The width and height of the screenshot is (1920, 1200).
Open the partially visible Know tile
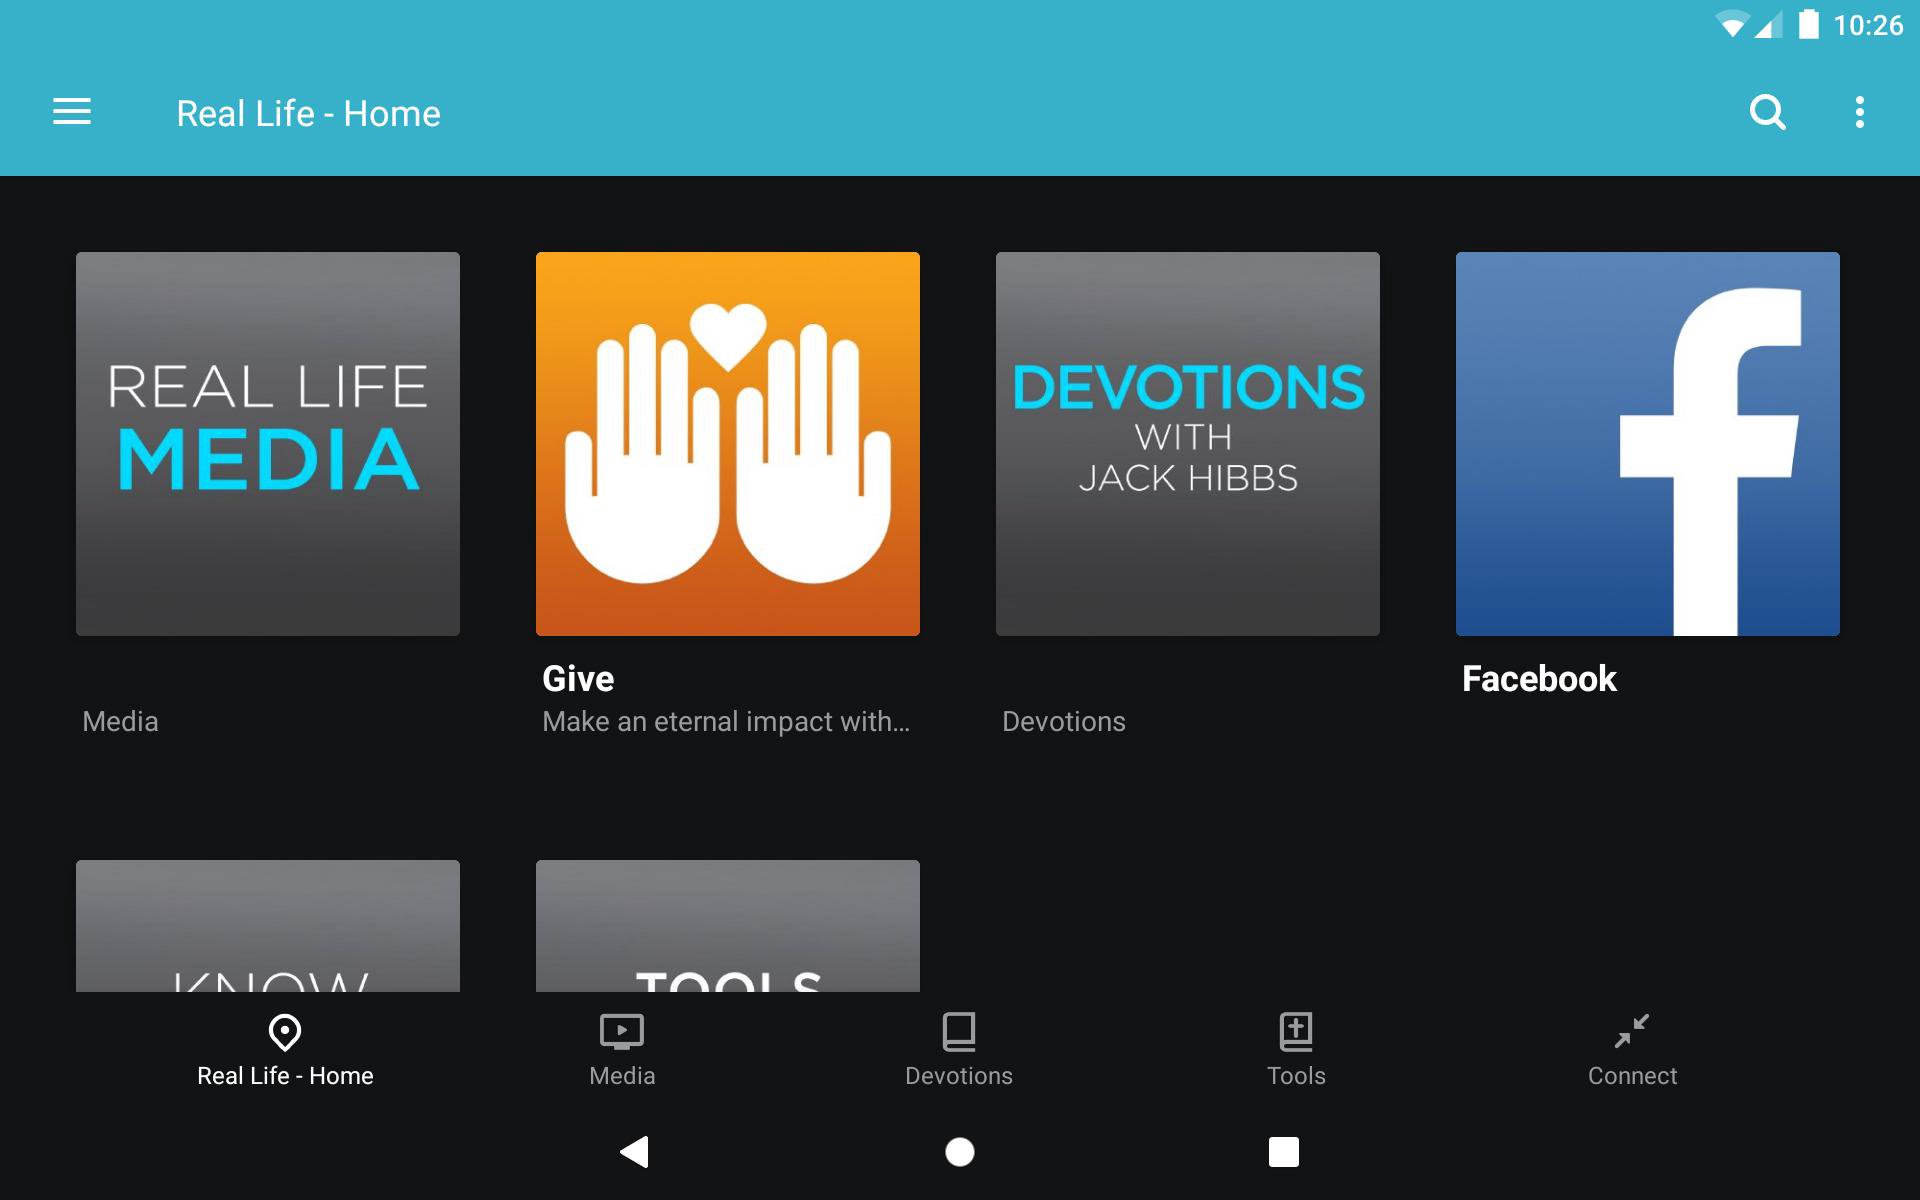(268, 926)
